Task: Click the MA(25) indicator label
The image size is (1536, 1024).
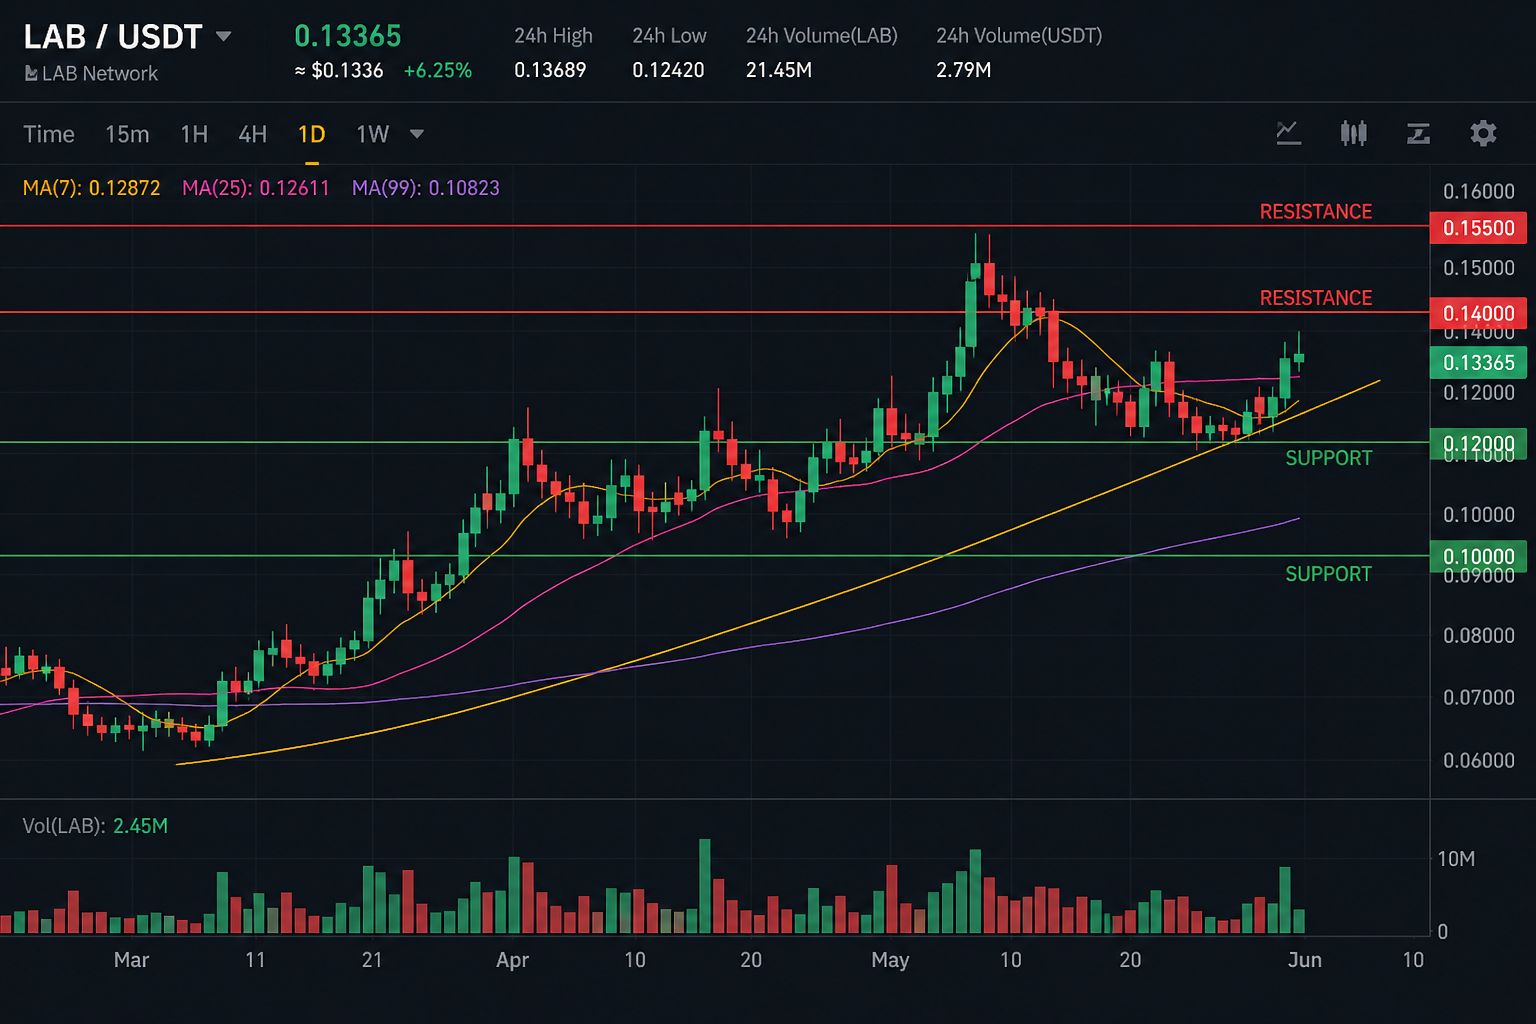Action: (x=256, y=188)
